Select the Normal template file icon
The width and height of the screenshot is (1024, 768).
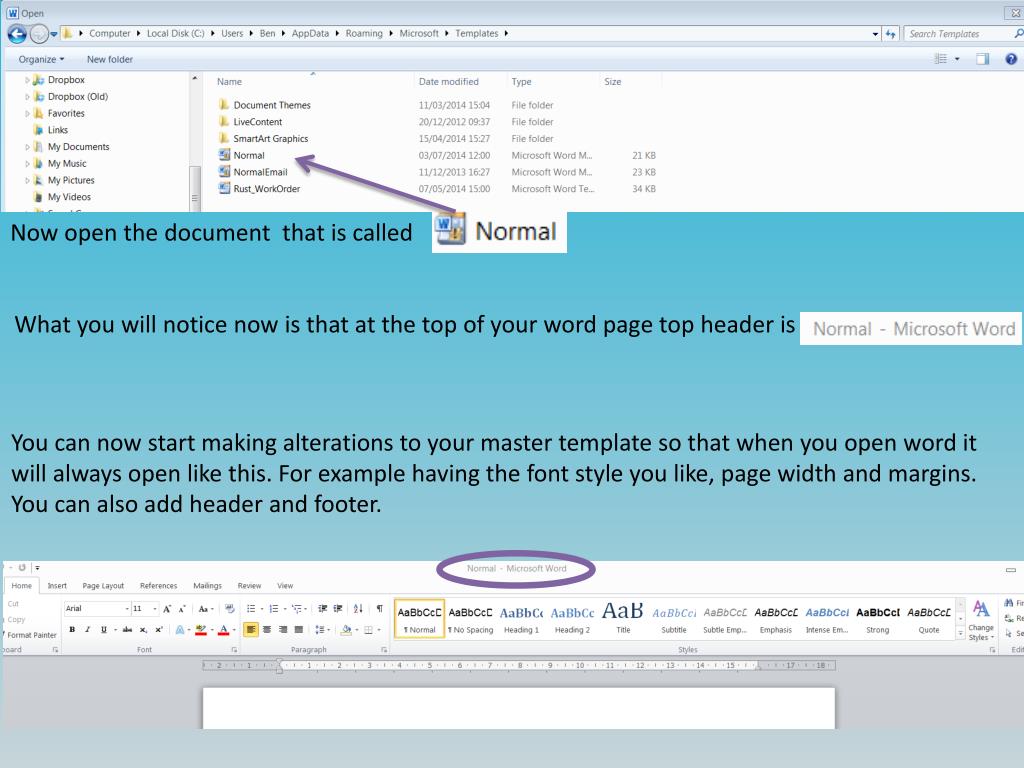pyautogui.click(x=224, y=155)
